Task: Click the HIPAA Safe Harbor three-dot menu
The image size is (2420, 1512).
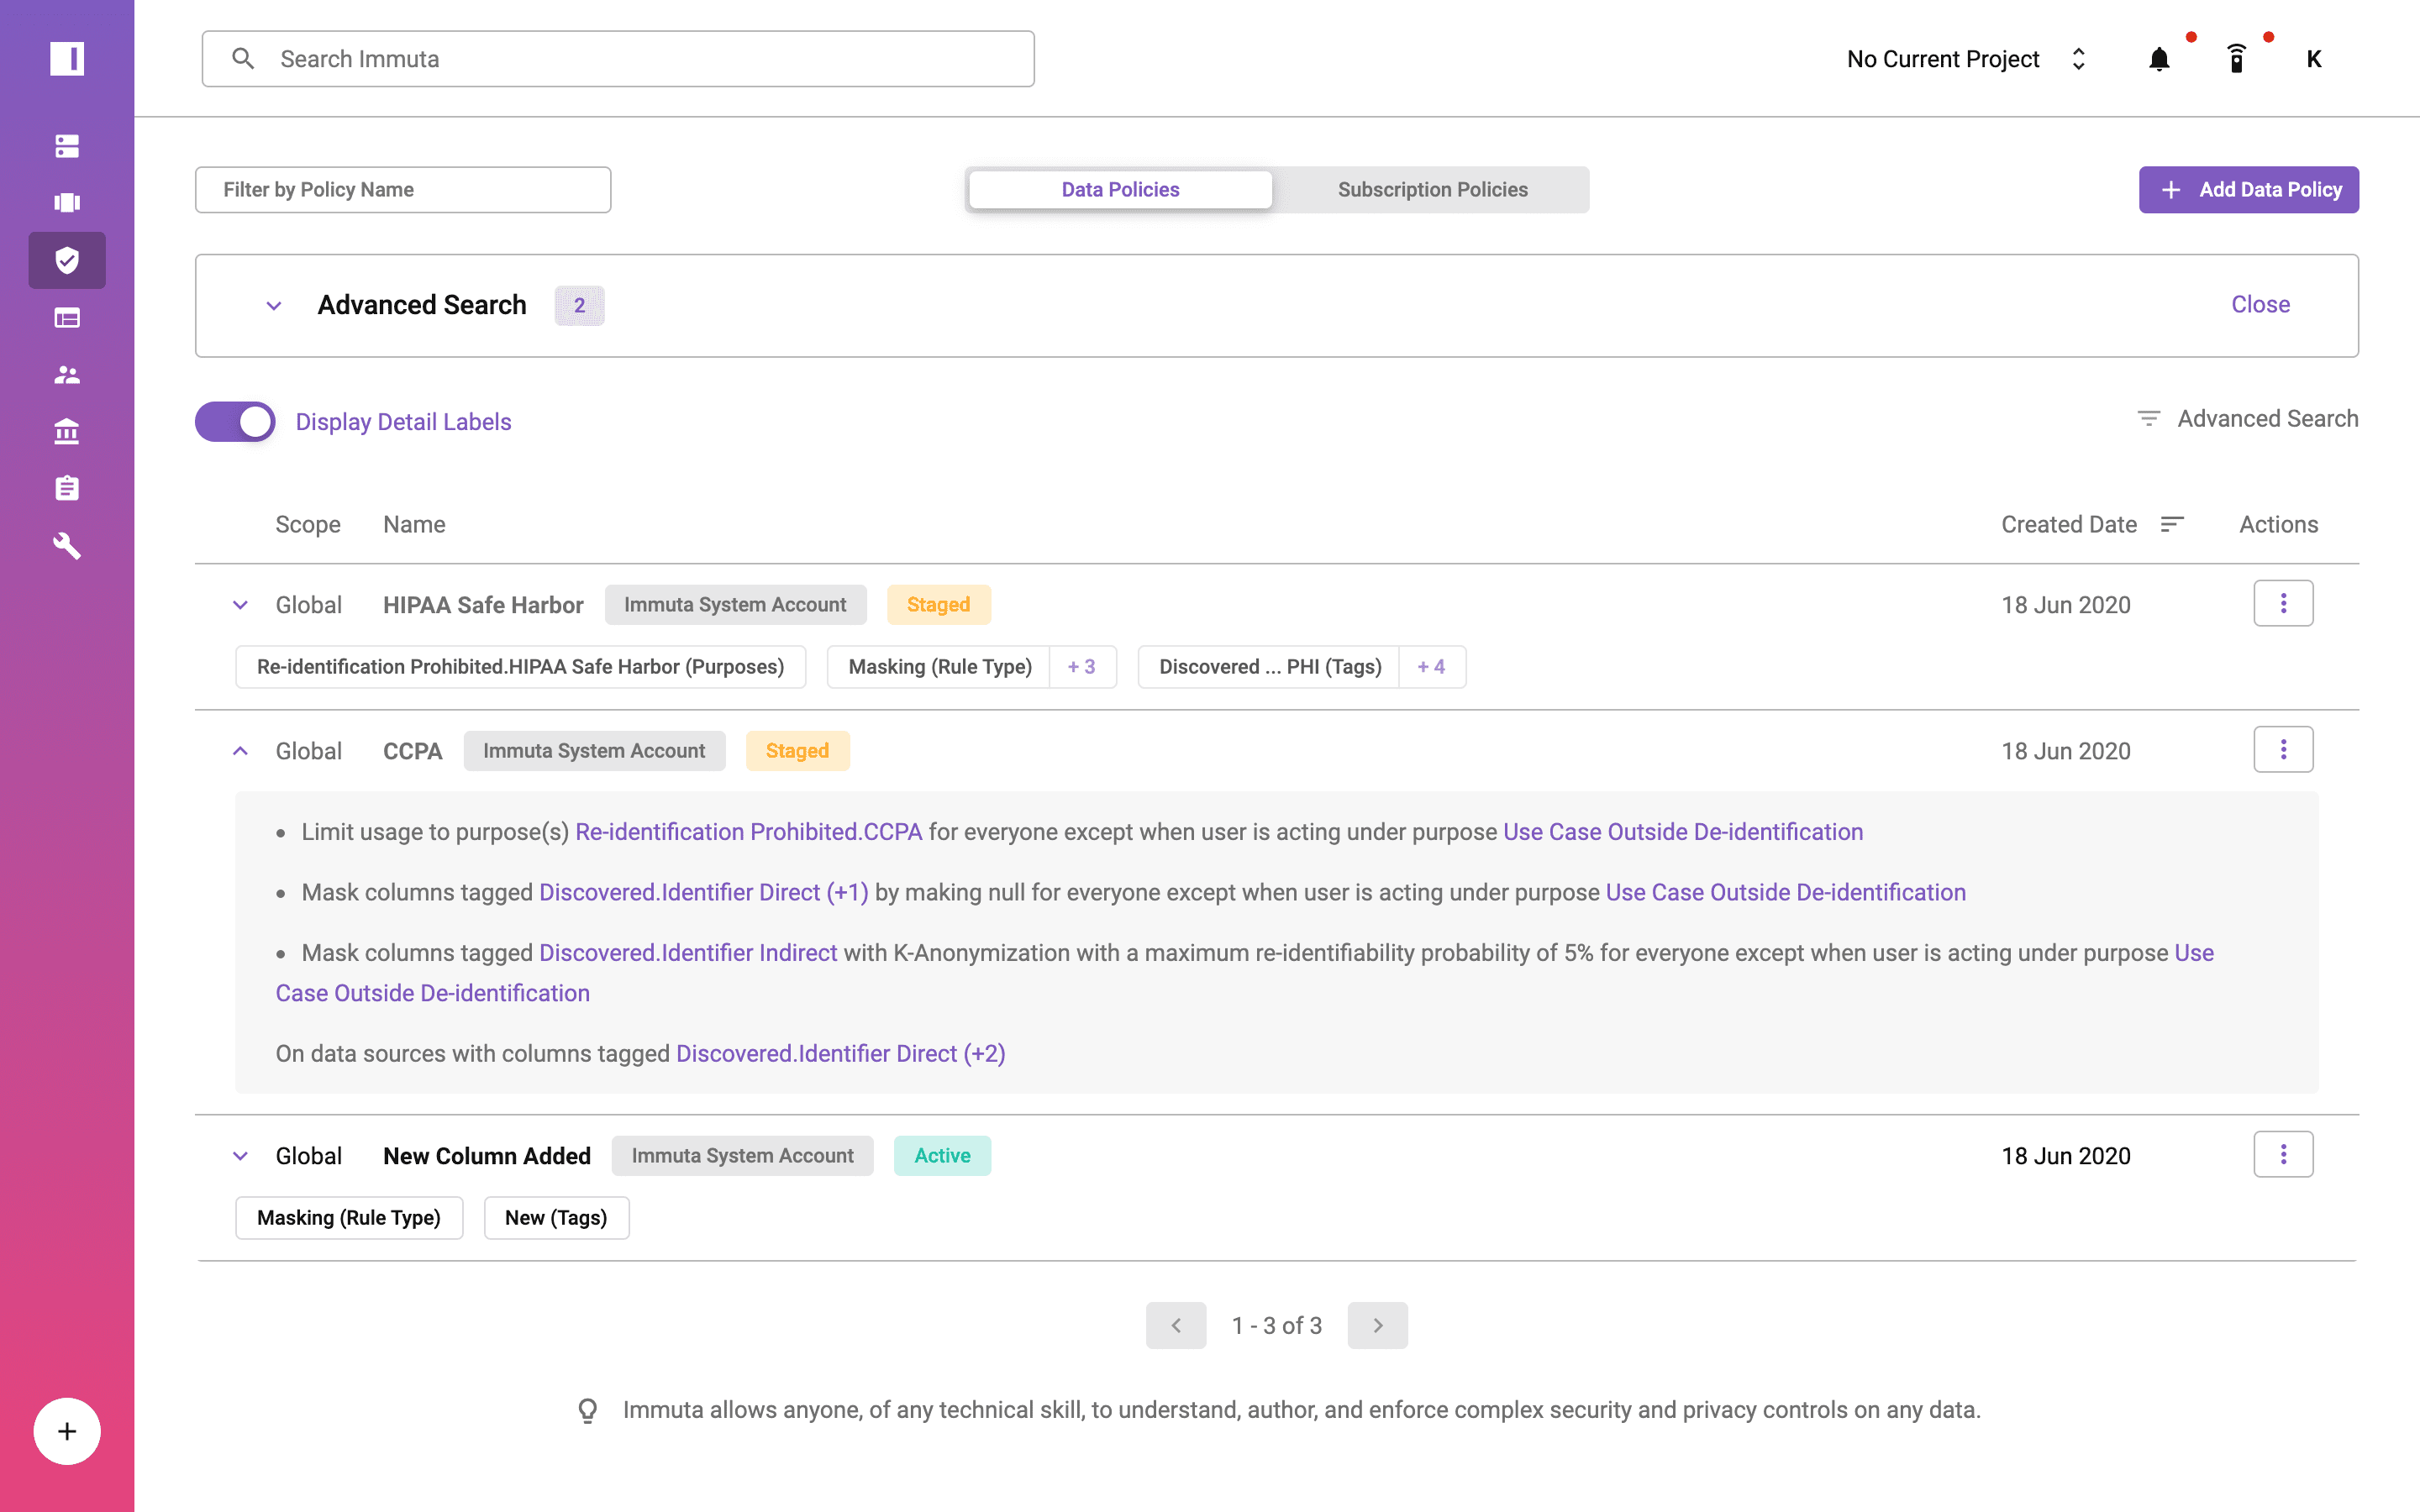Action: click(2284, 605)
